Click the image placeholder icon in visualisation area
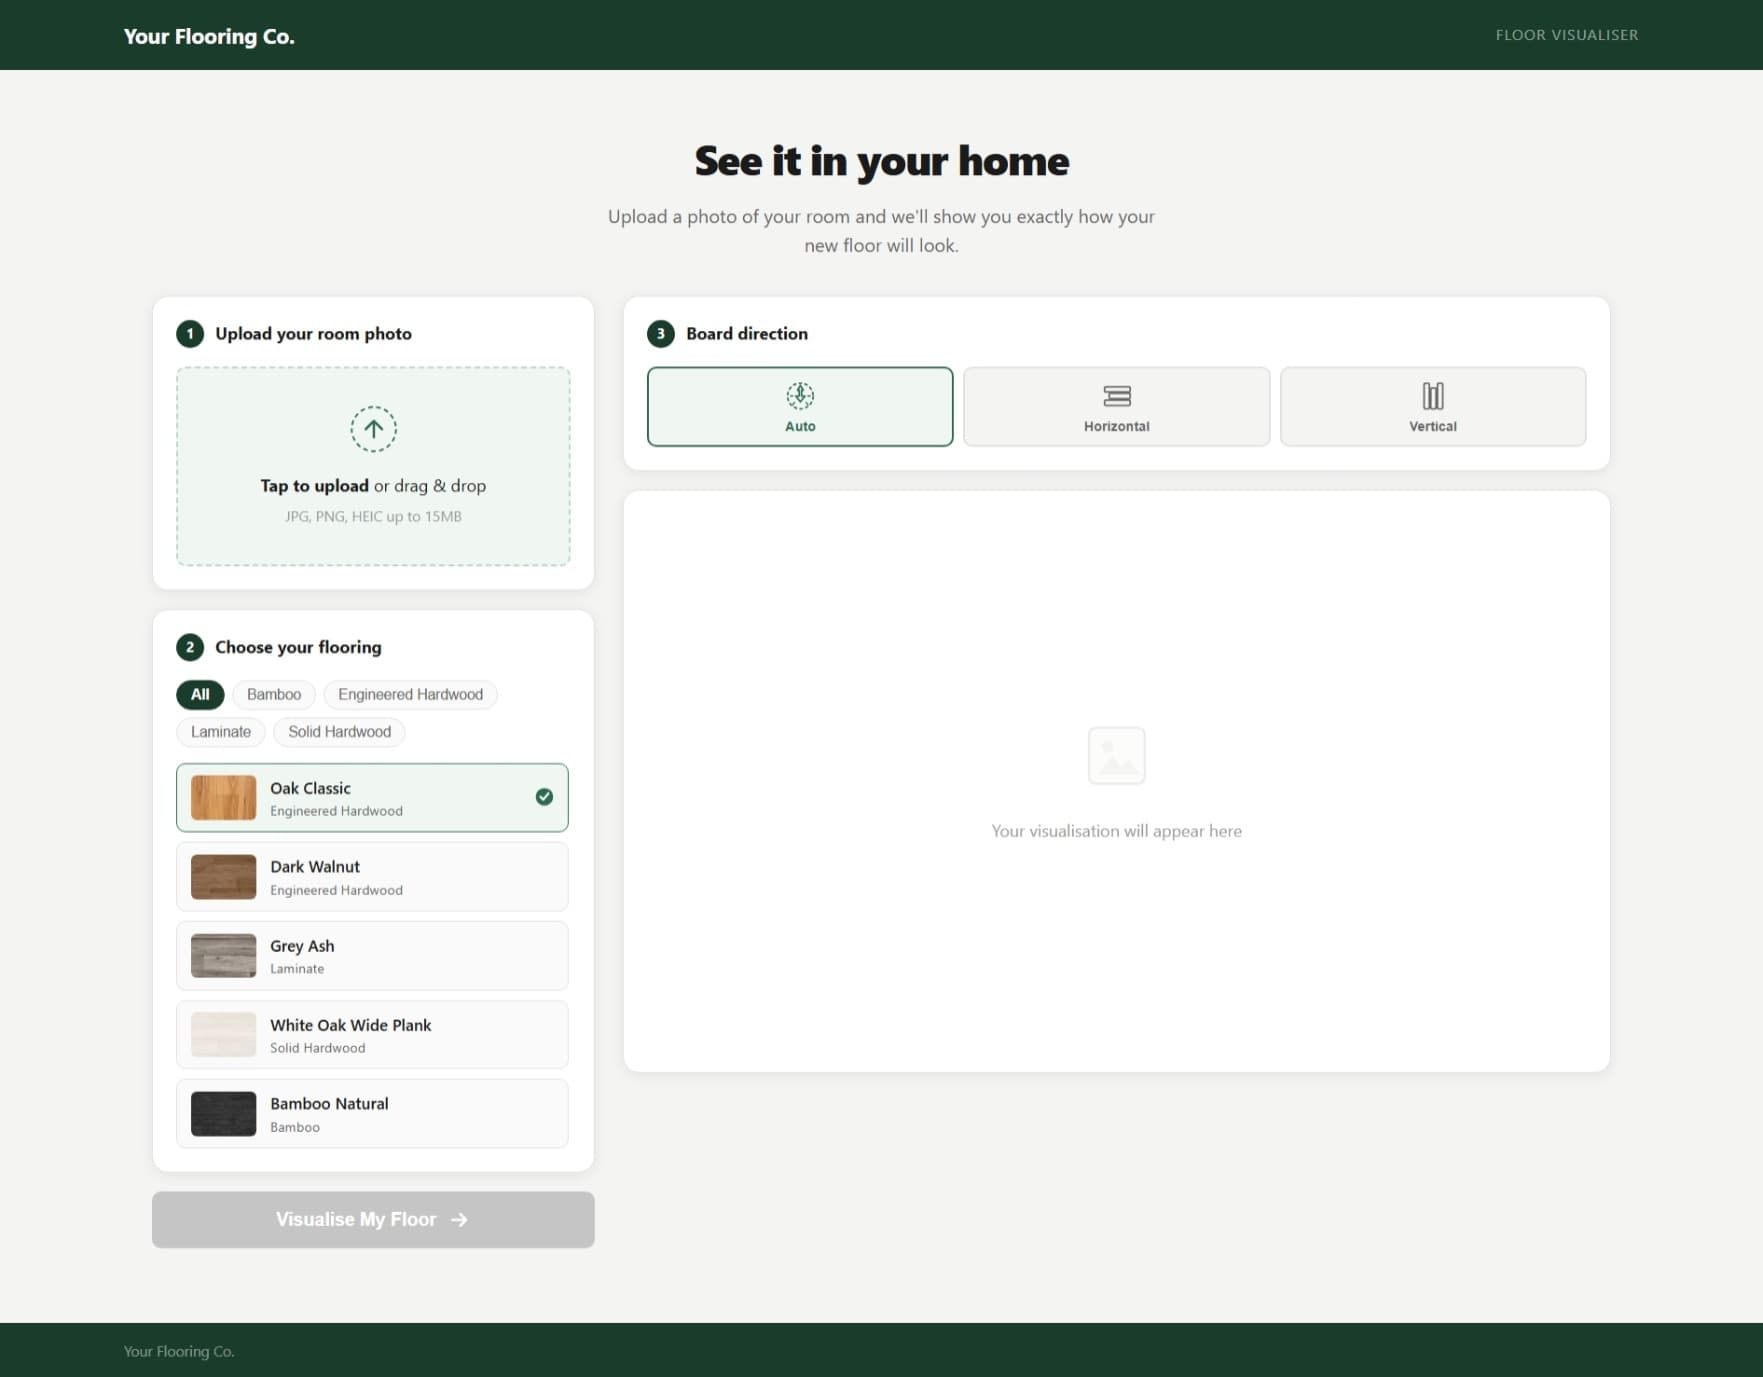This screenshot has width=1763, height=1377. coord(1116,757)
